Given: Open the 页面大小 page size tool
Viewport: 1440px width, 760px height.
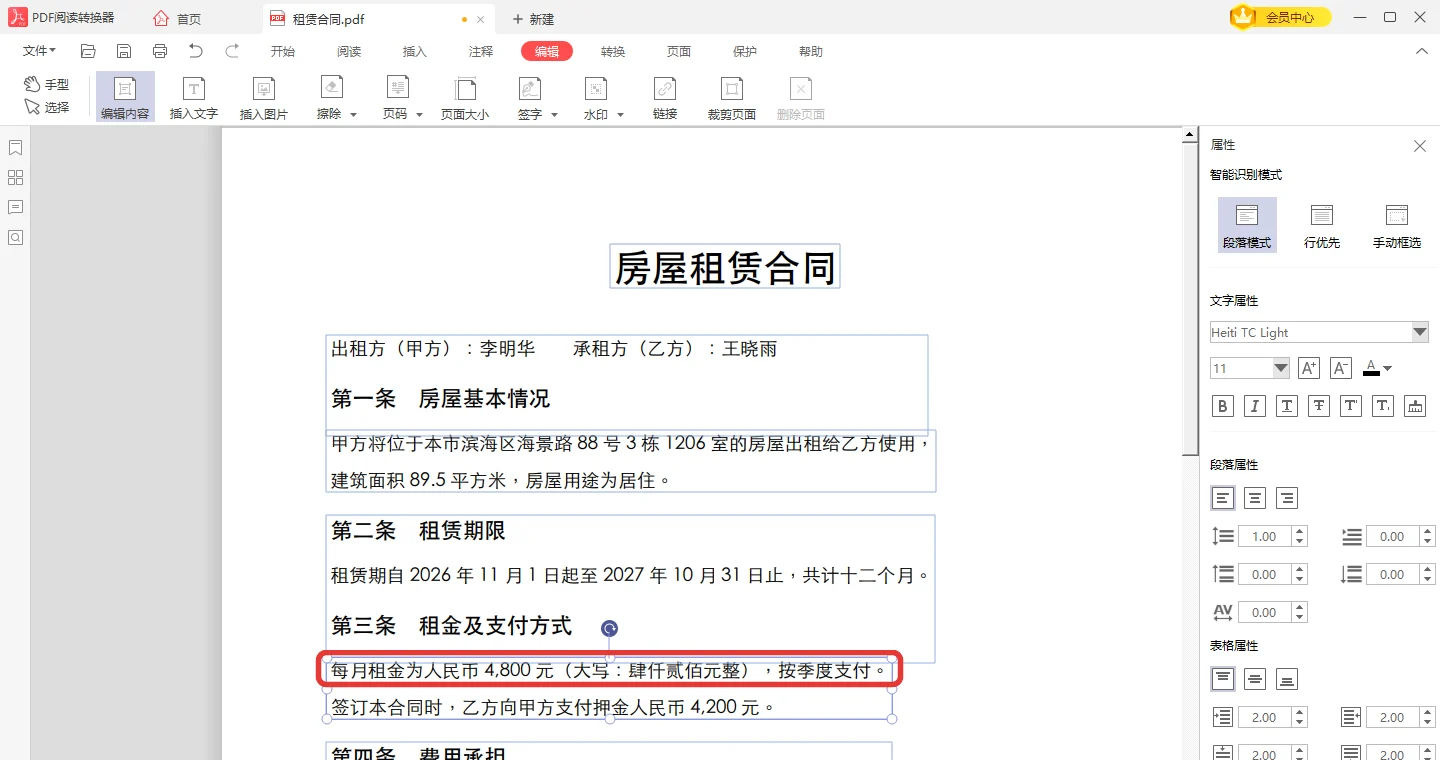Looking at the screenshot, I should point(465,97).
